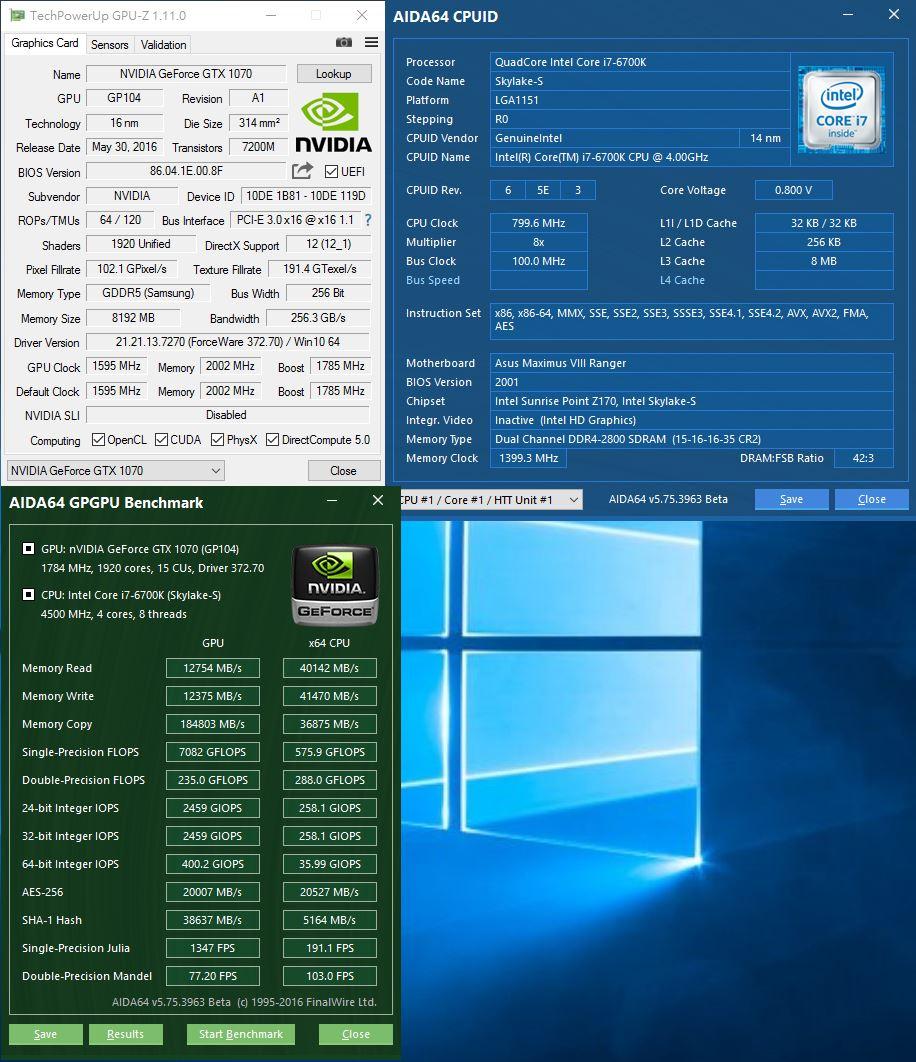Click the CPU Clock value 799.6 MHz
The width and height of the screenshot is (916, 1062).
539,223
